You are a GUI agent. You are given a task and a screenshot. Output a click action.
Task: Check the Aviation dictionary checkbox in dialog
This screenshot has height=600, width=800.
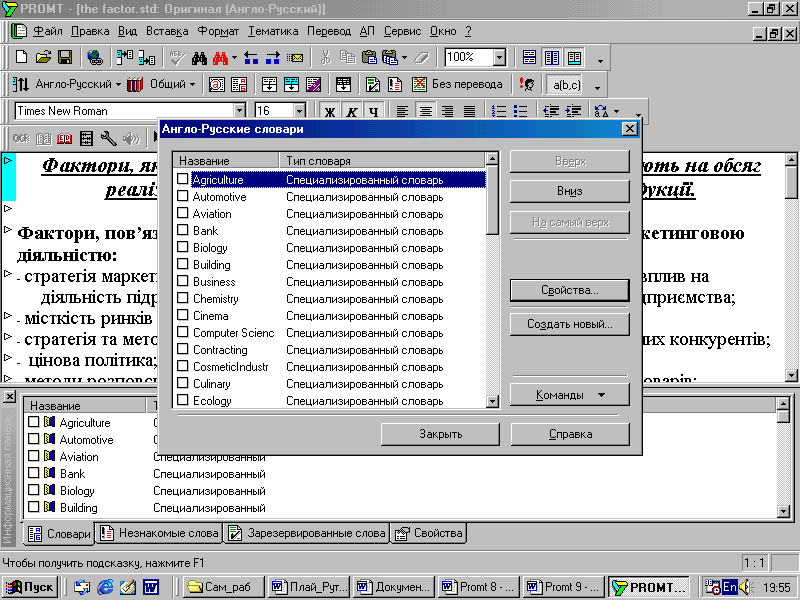(x=182, y=213)
